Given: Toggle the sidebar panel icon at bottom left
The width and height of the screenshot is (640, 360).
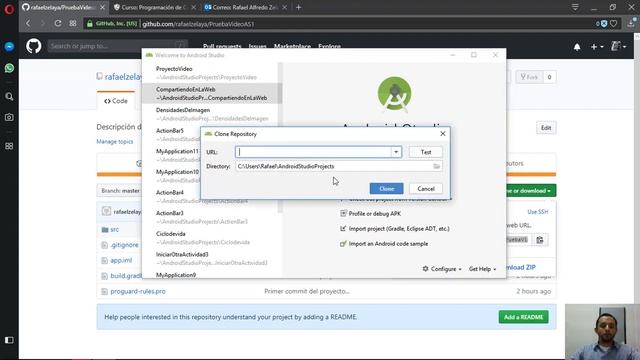Looking at the screenshot, I should 9,340.
